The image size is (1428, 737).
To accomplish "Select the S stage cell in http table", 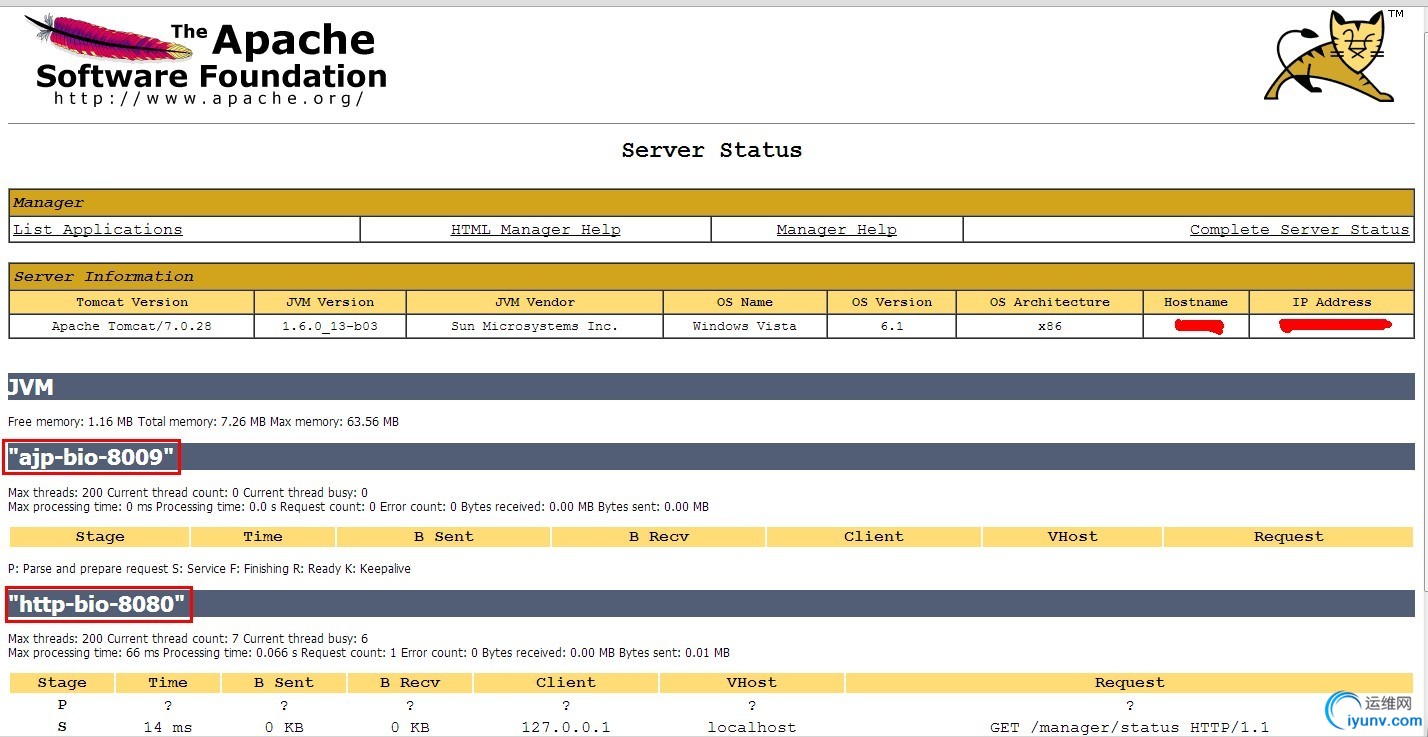I will click(62, 727).
